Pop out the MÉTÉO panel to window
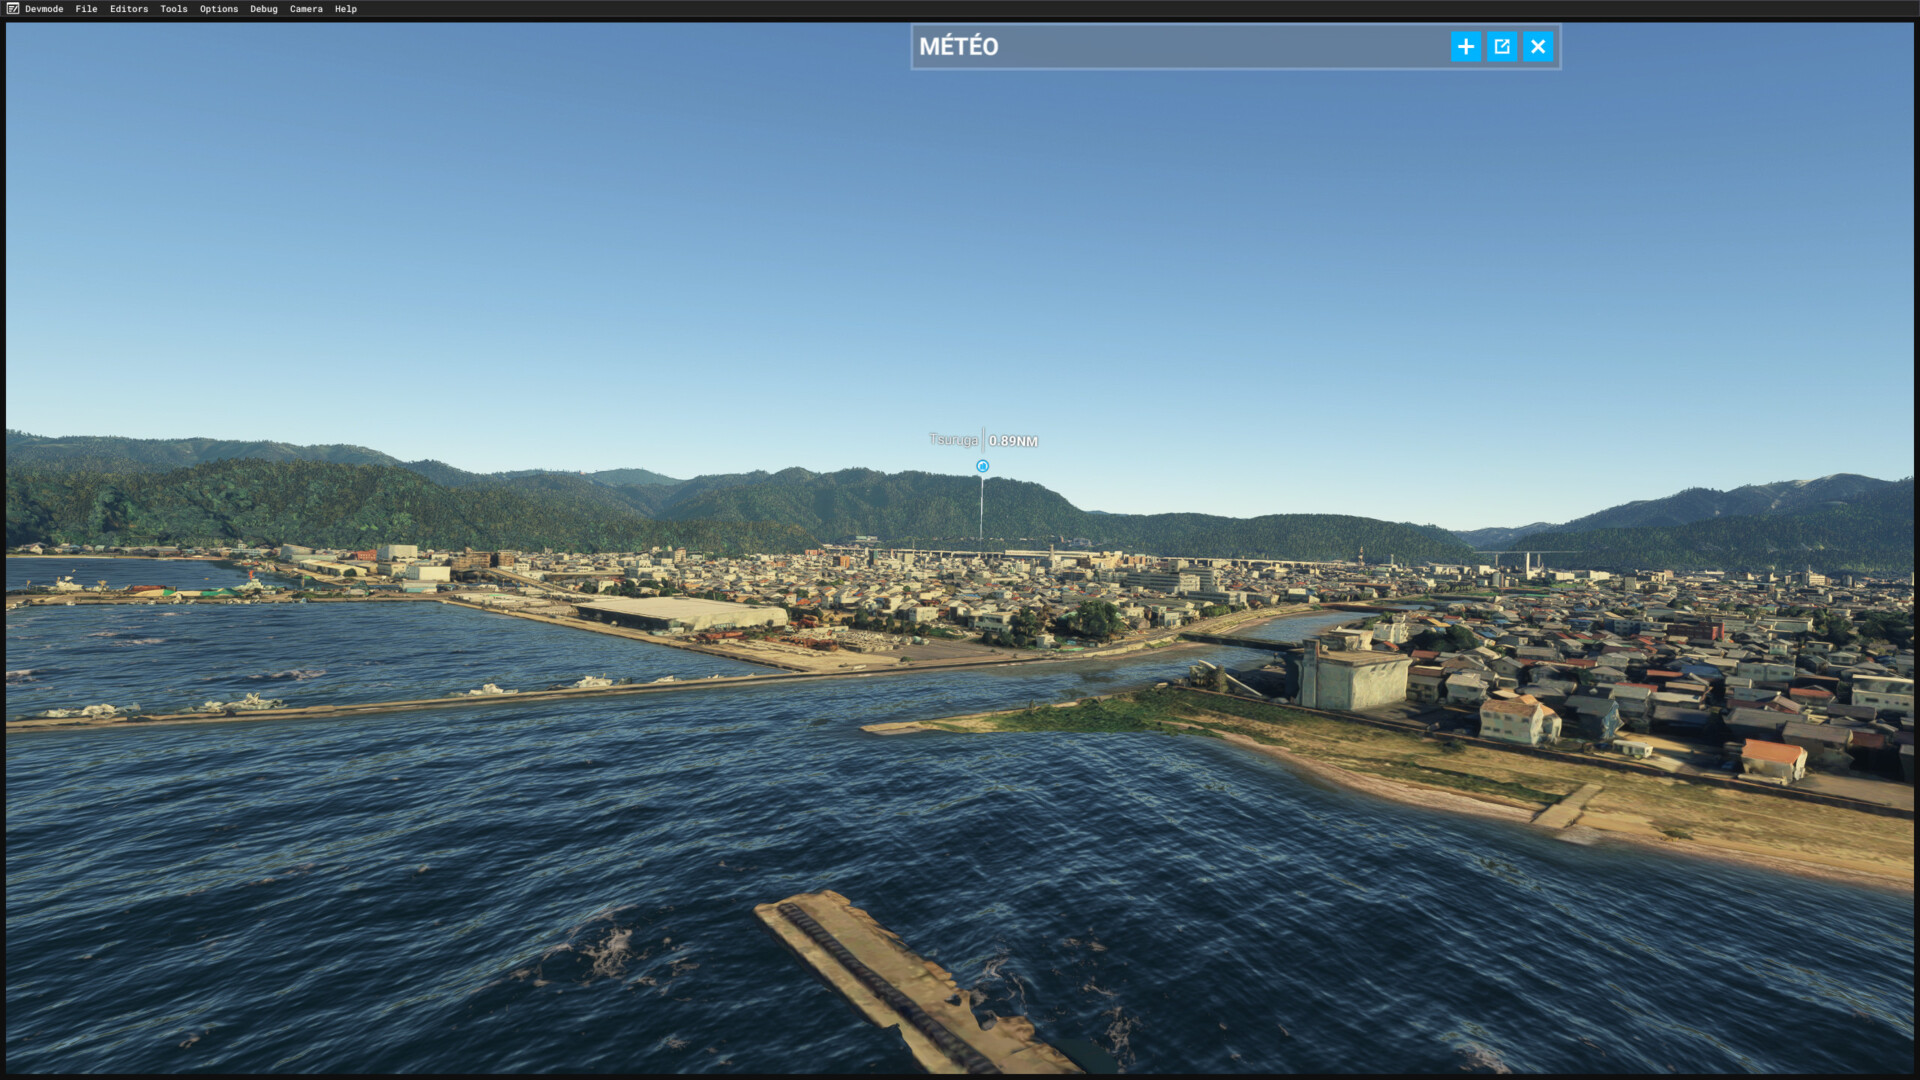 click(1502, 47)
